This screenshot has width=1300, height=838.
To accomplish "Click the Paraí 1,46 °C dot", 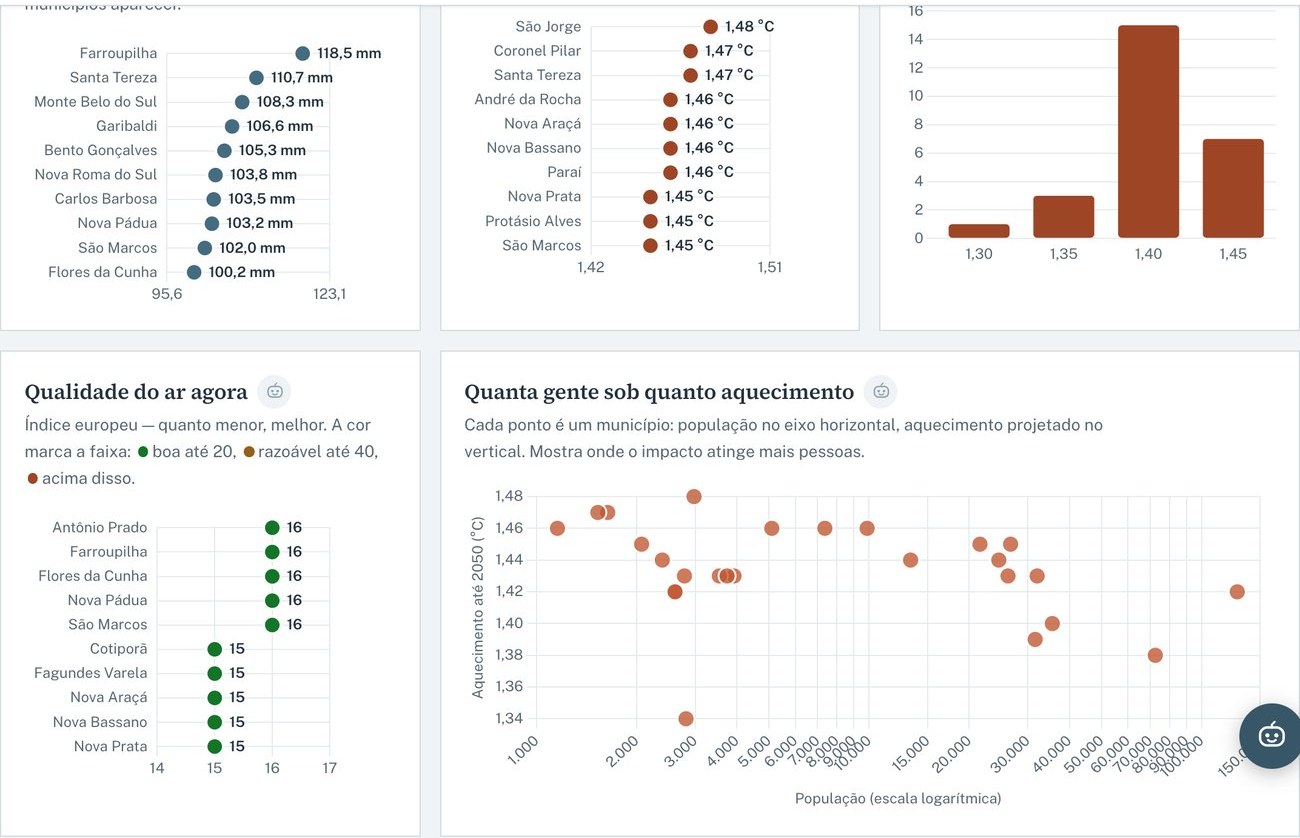I will 670,172.
